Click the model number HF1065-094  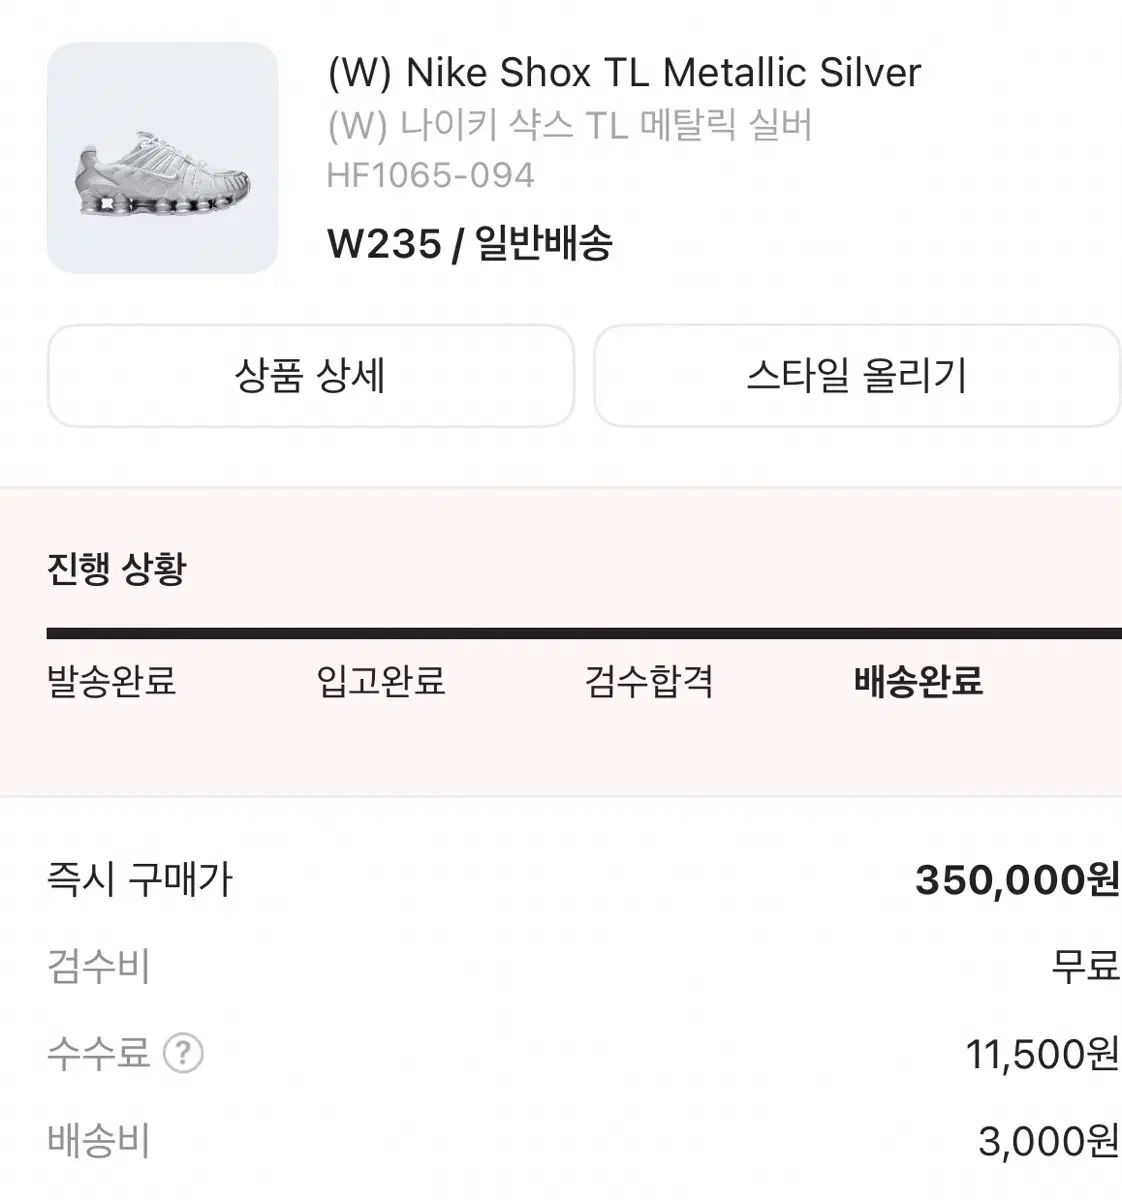coord(431,176)
